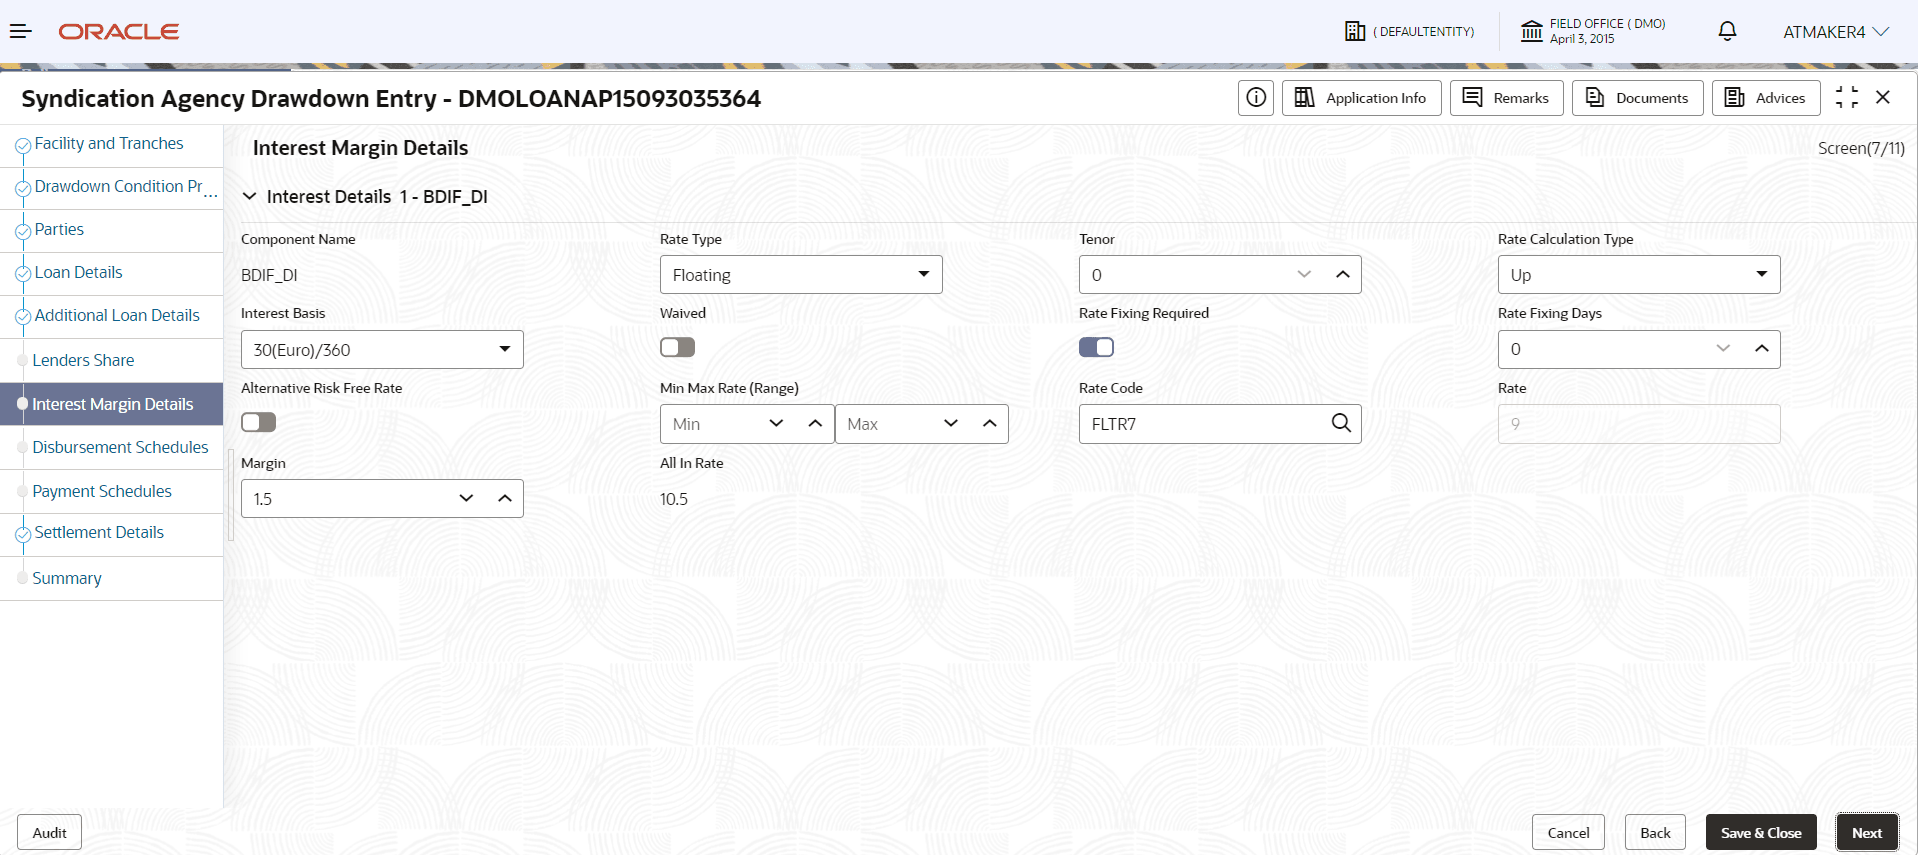Open the Advices panel
1918x855 pixels.
1766,98
